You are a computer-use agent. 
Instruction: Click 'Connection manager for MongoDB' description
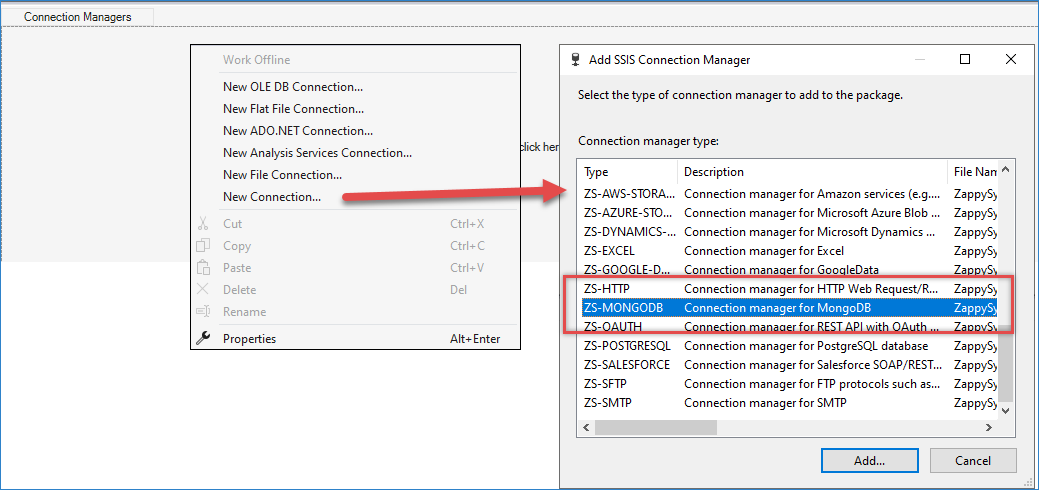point(777,308)
